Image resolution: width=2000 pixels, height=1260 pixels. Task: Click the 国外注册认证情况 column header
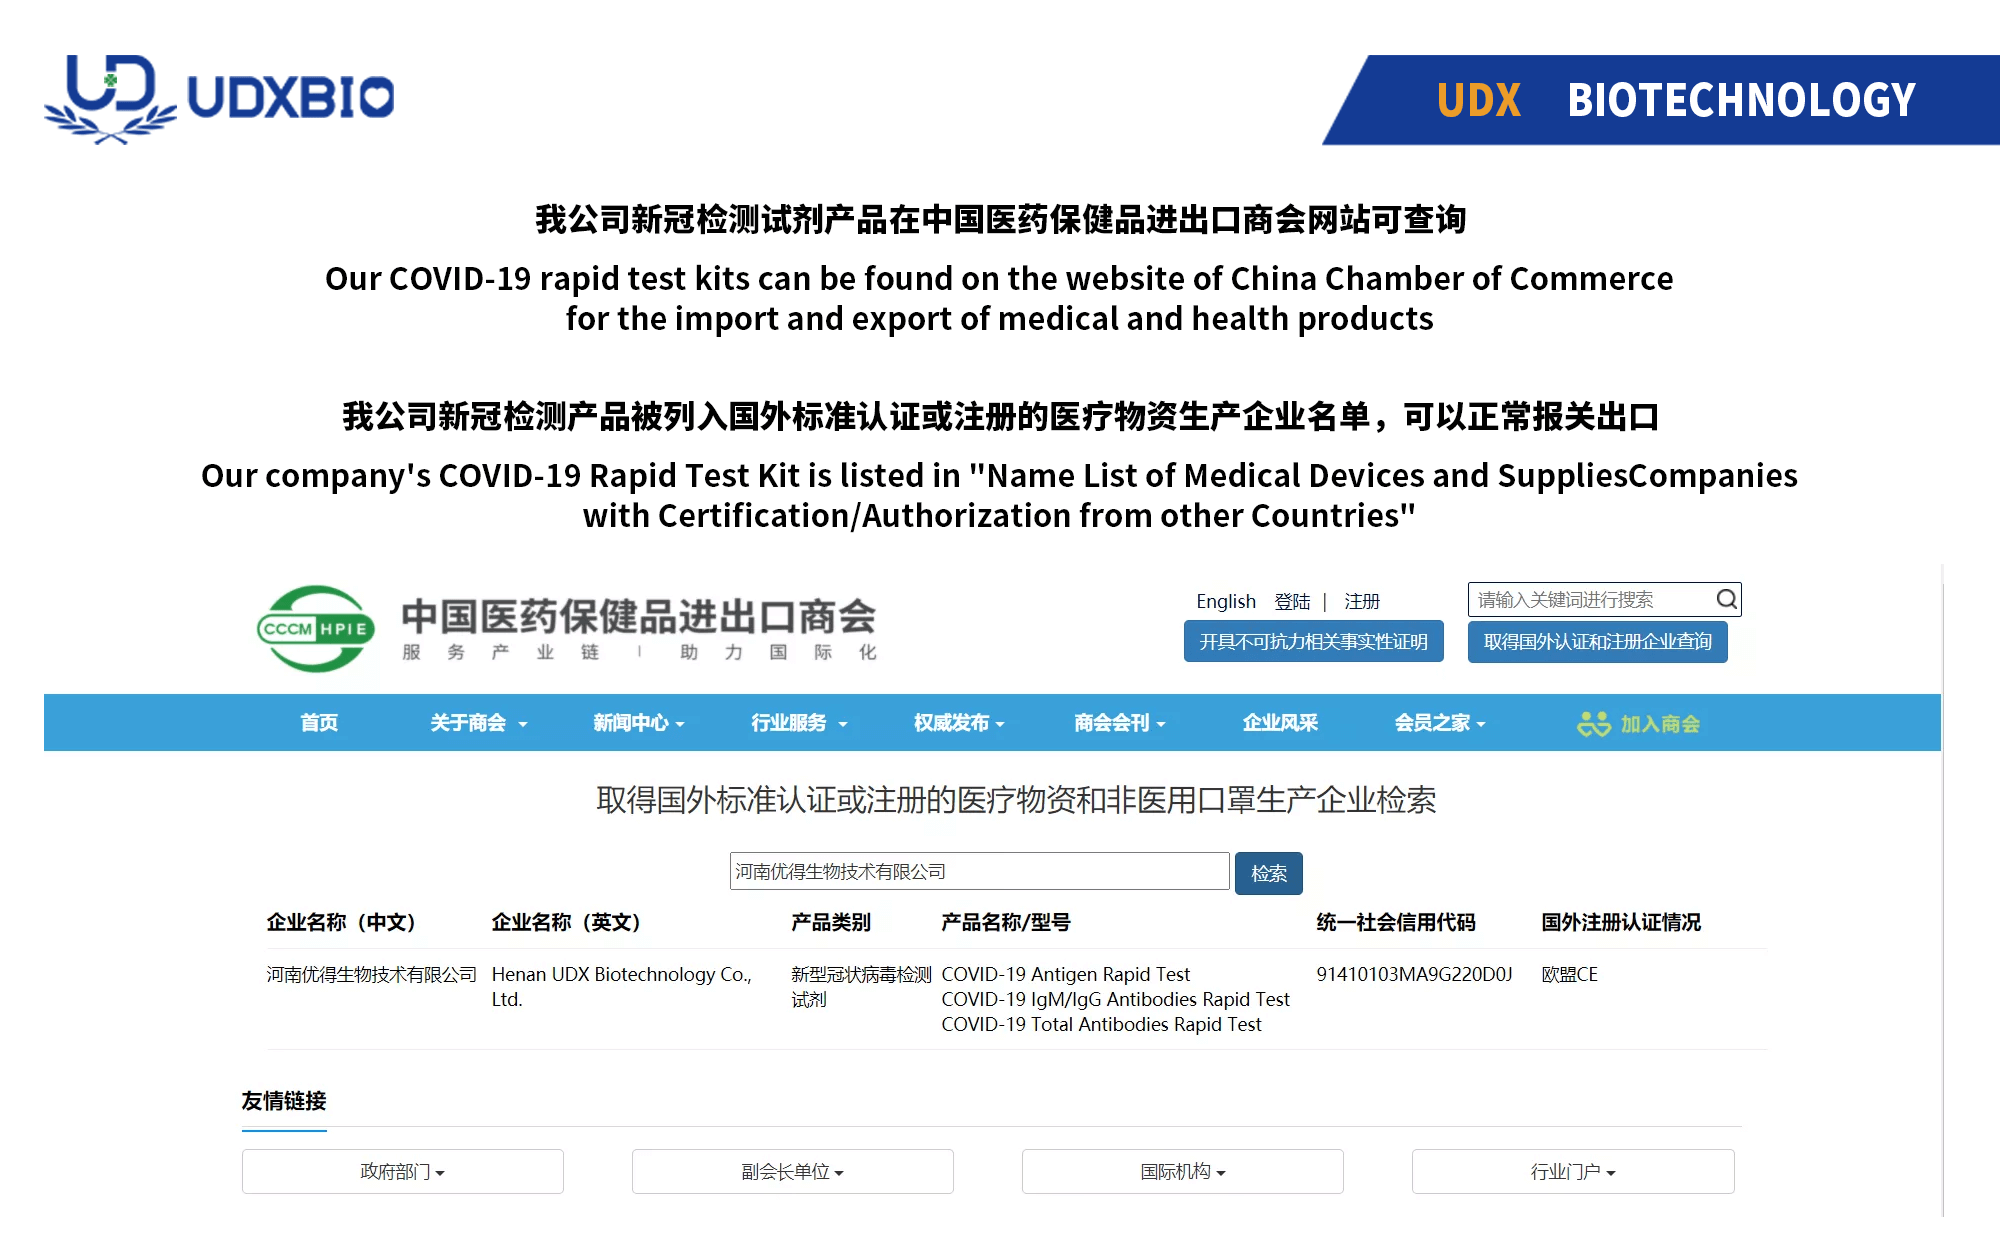[1620, 922]
